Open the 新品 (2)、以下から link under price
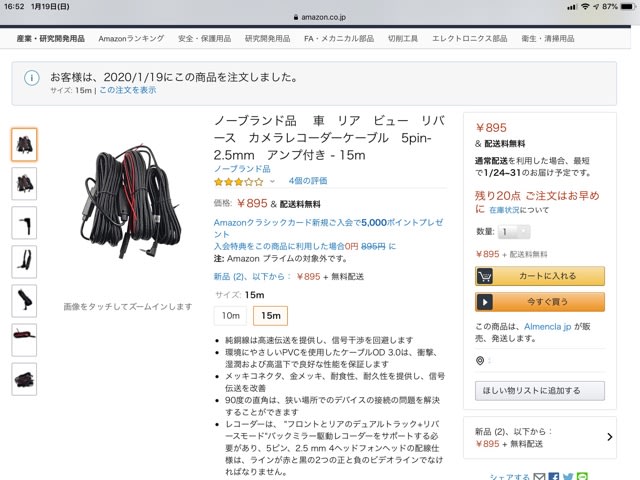This screenshot has width=640, height=480. tap(252, 277)
